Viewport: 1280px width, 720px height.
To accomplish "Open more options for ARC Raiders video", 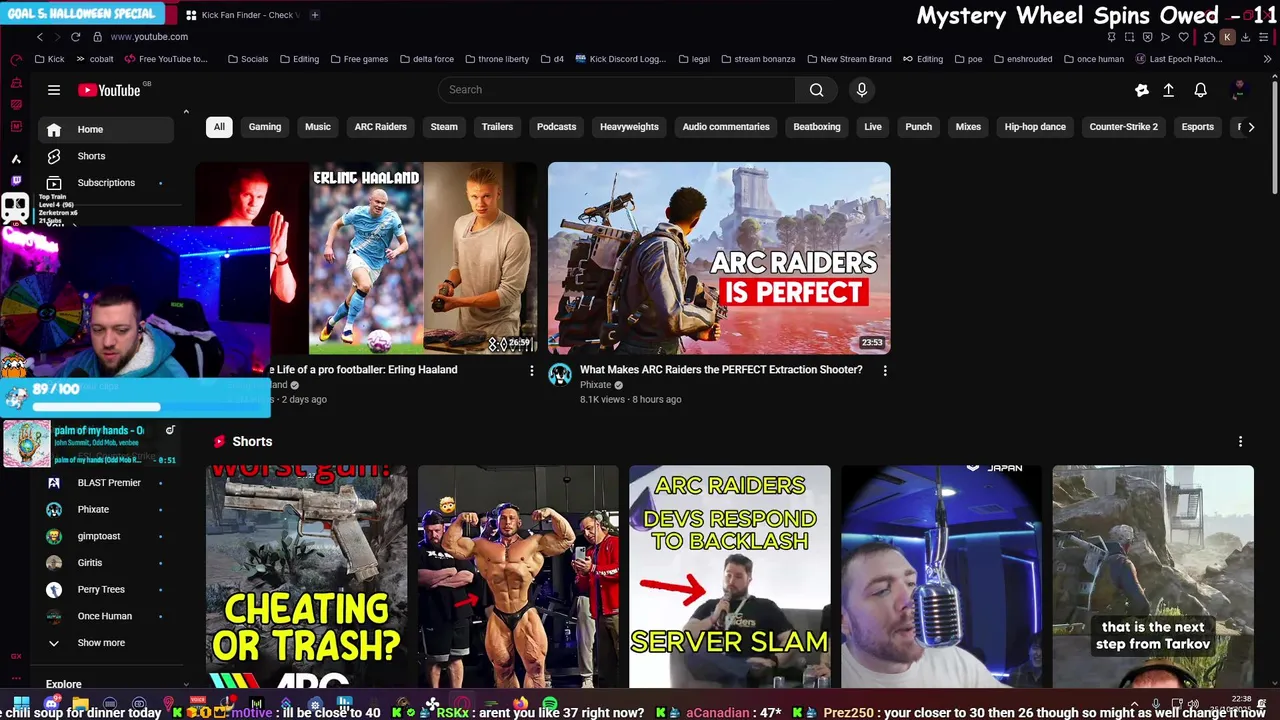I will point(884,371).
